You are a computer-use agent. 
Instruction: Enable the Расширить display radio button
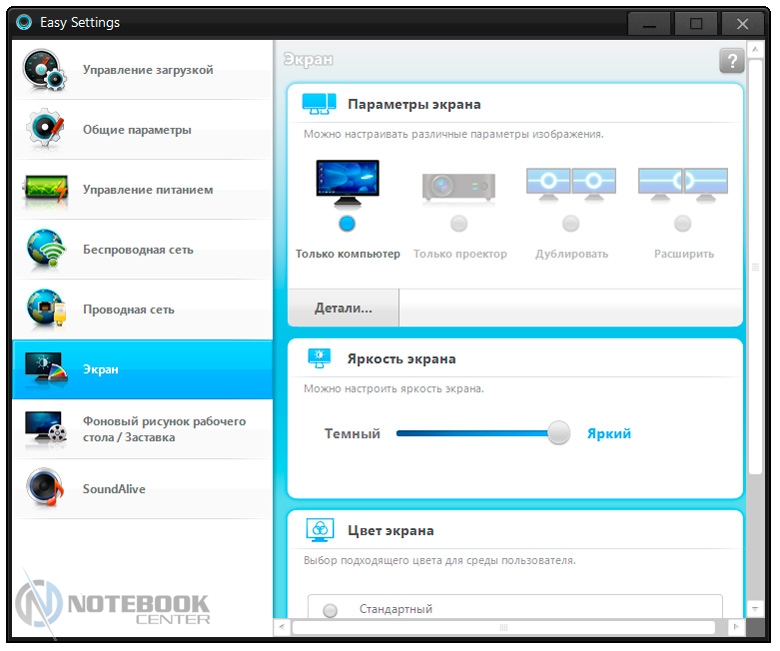coord(683,223)
